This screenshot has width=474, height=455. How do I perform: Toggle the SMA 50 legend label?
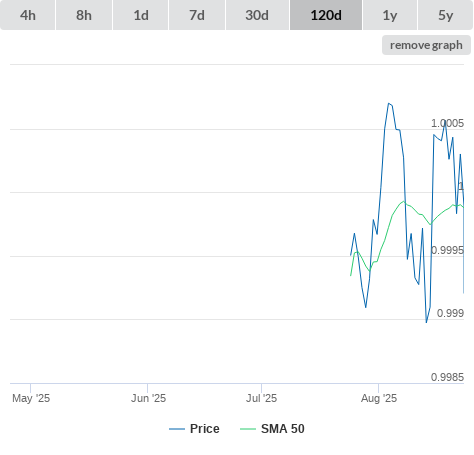pyautogui.click(x=283, y=429)
